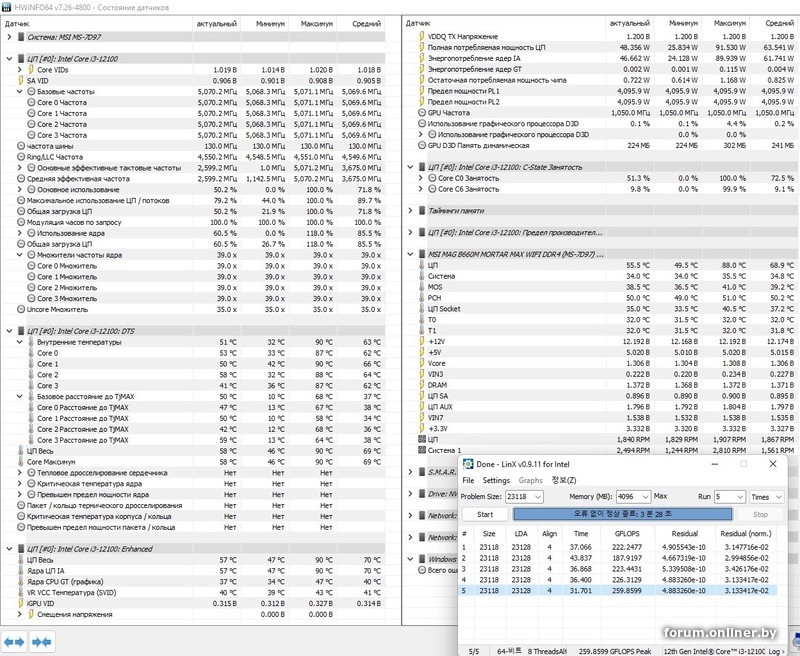The height and width of the screenshot is (656, 800).
Task: Click the LinX app icon in title bar
Action: click(x=466, y=465)
